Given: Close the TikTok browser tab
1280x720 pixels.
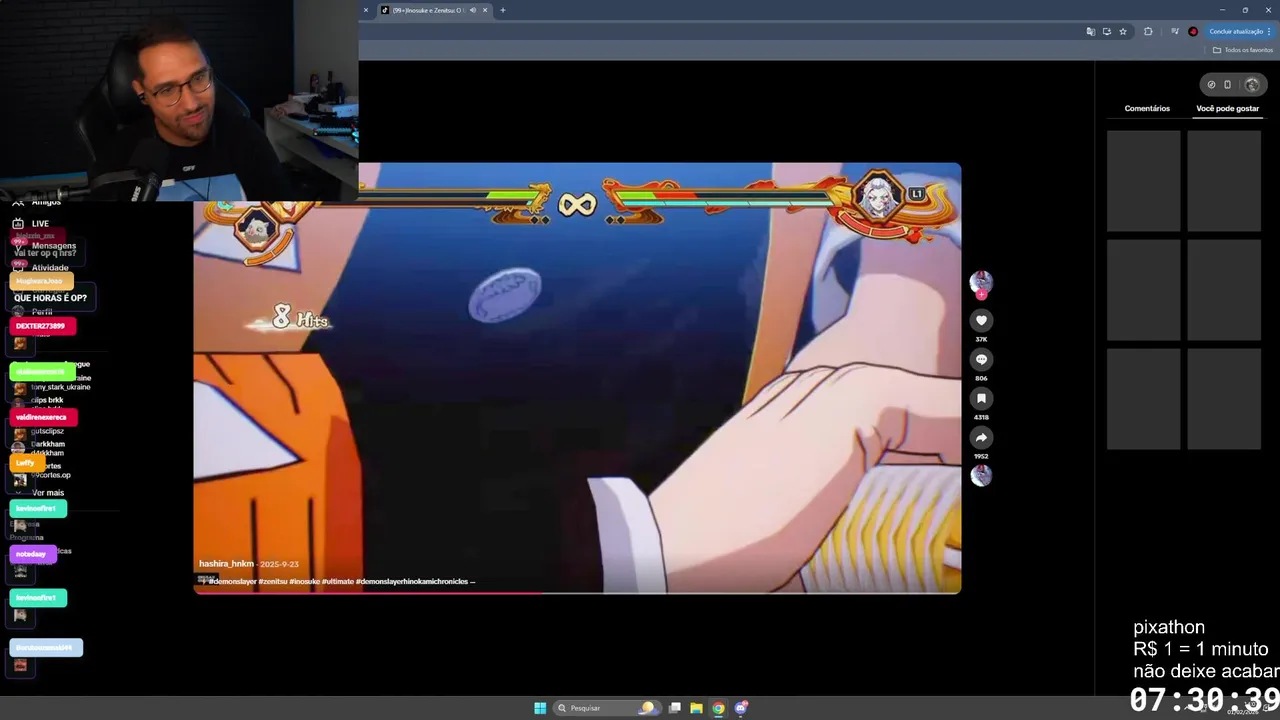Looking at the screenshot, I should point(485,10).
